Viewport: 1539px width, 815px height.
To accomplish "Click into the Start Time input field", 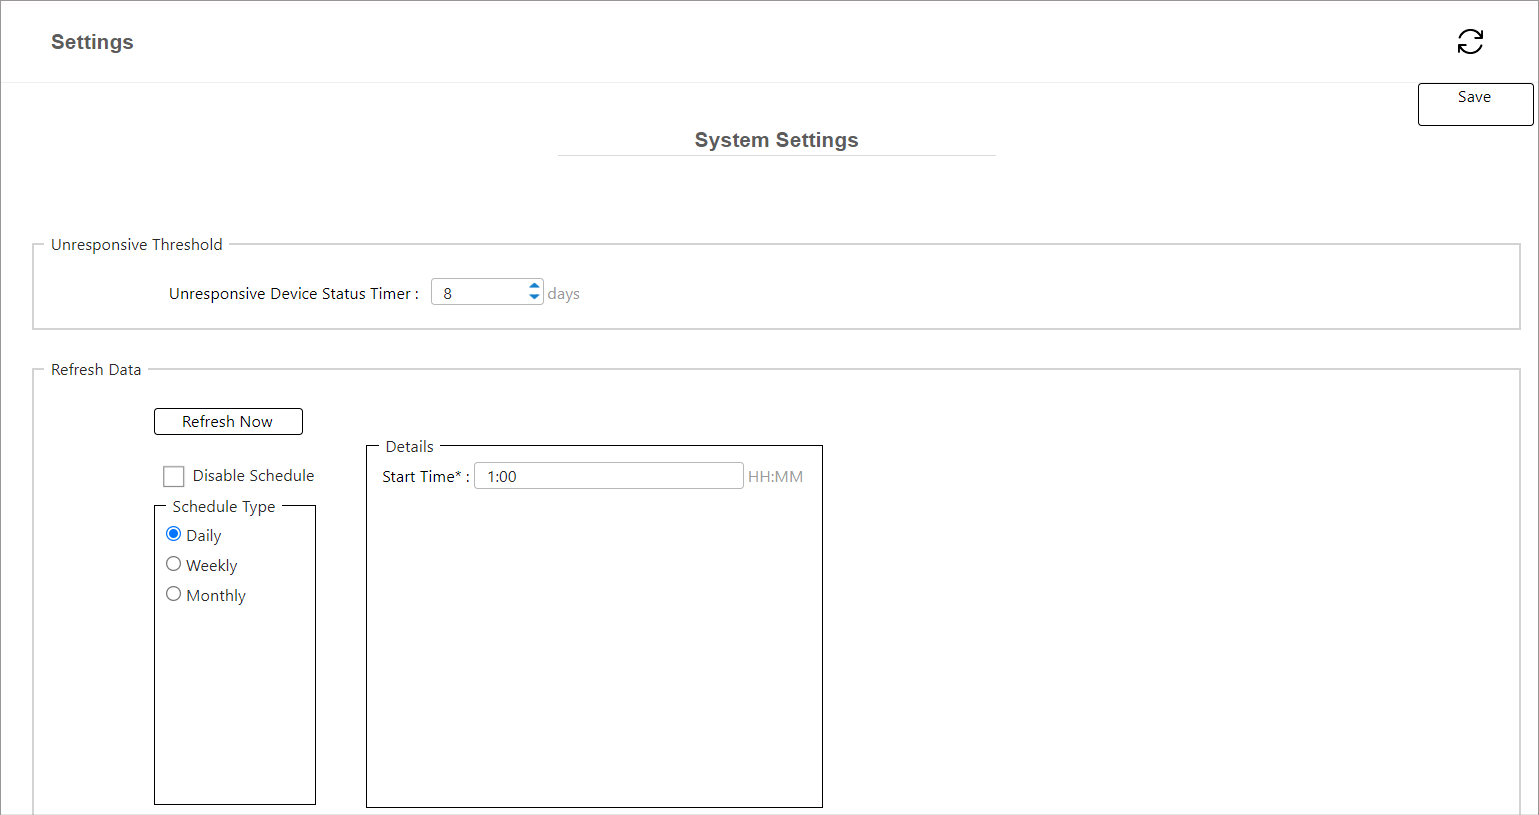I will pos(608,476).
